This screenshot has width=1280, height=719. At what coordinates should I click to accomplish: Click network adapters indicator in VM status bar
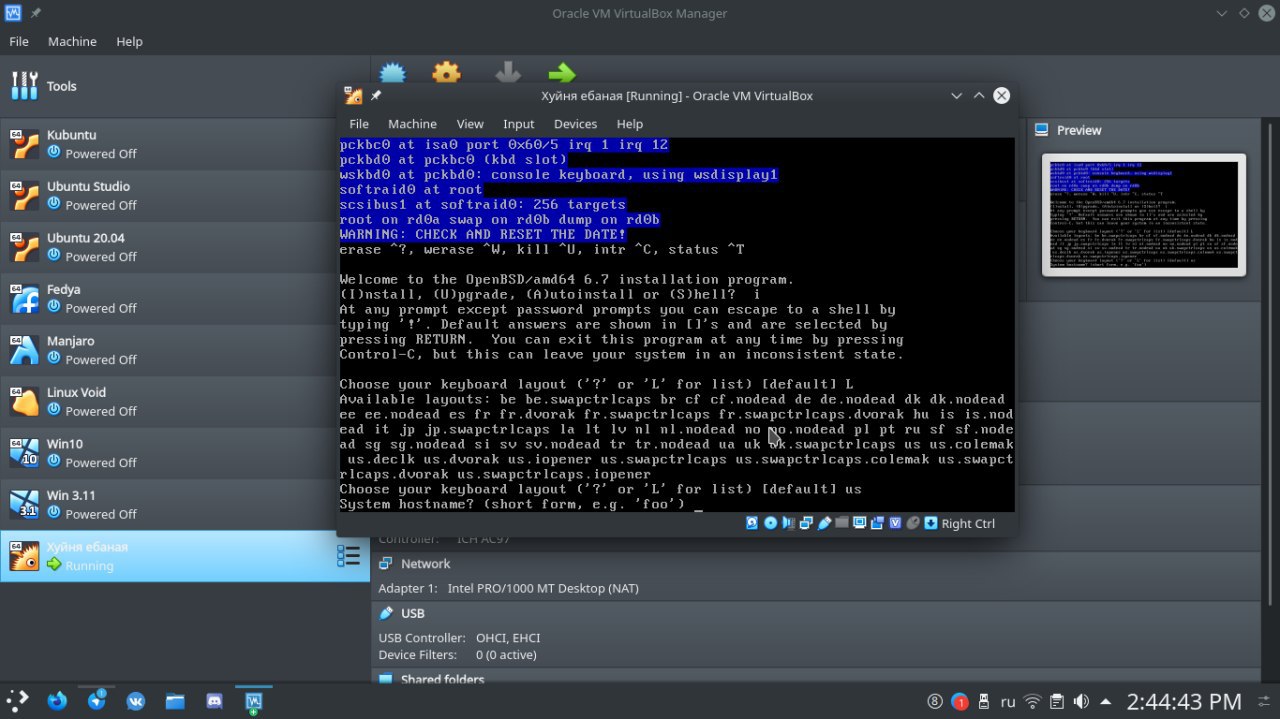pos(806,523)
